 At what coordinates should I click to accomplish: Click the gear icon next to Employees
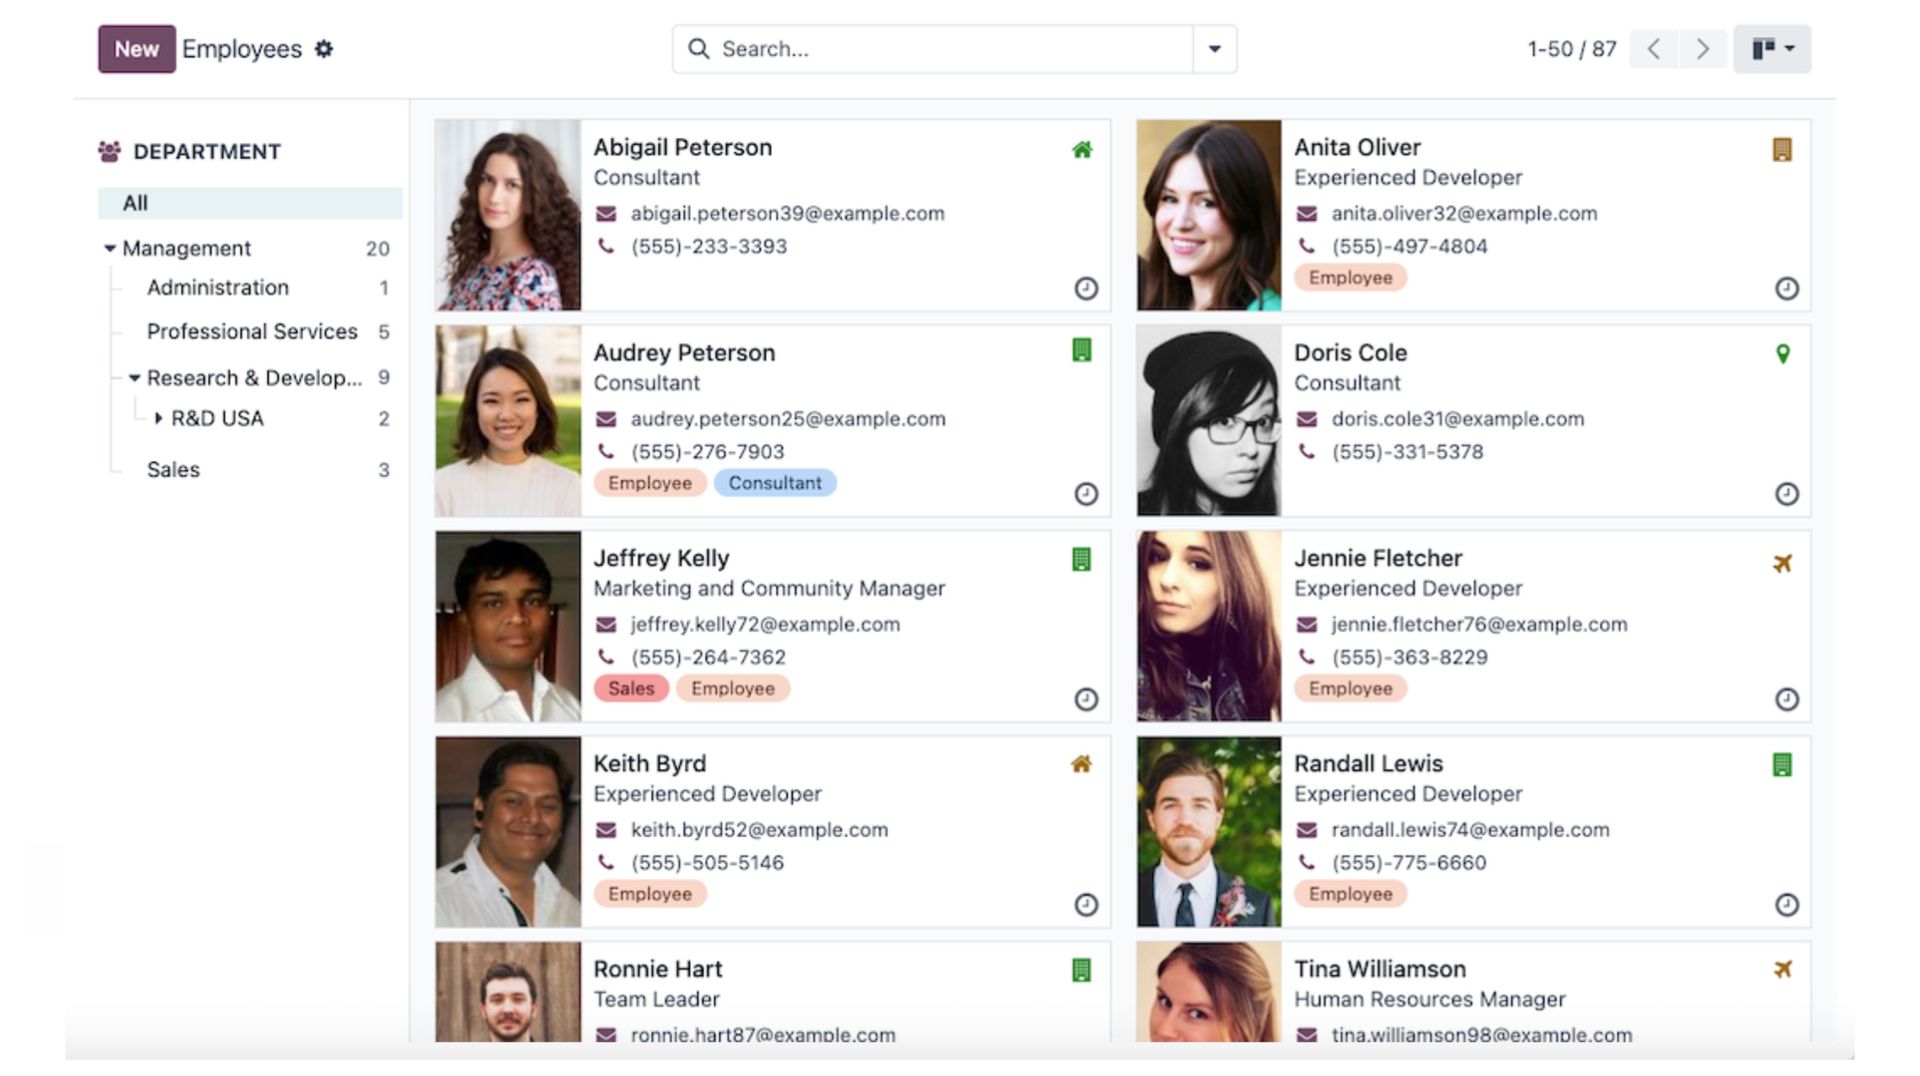pyautogui.click(x=323, y=49)
